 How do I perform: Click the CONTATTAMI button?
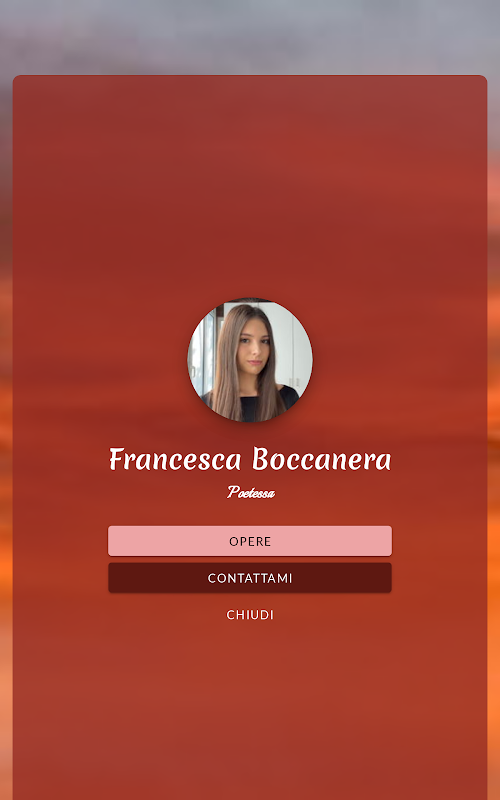pyautogui.click(x=250, y=578)
